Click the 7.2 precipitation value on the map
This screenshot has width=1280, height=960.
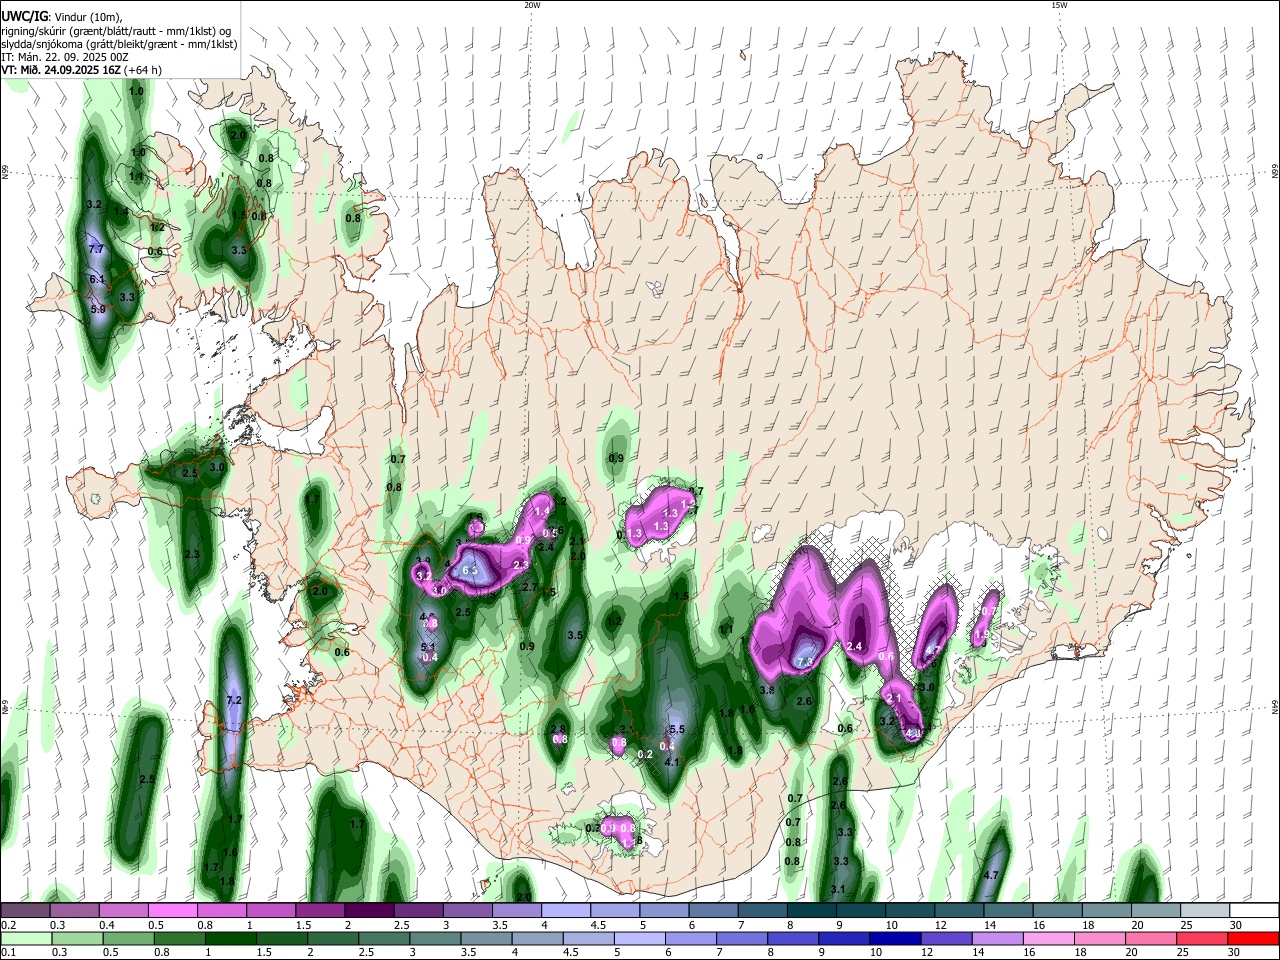235,700
